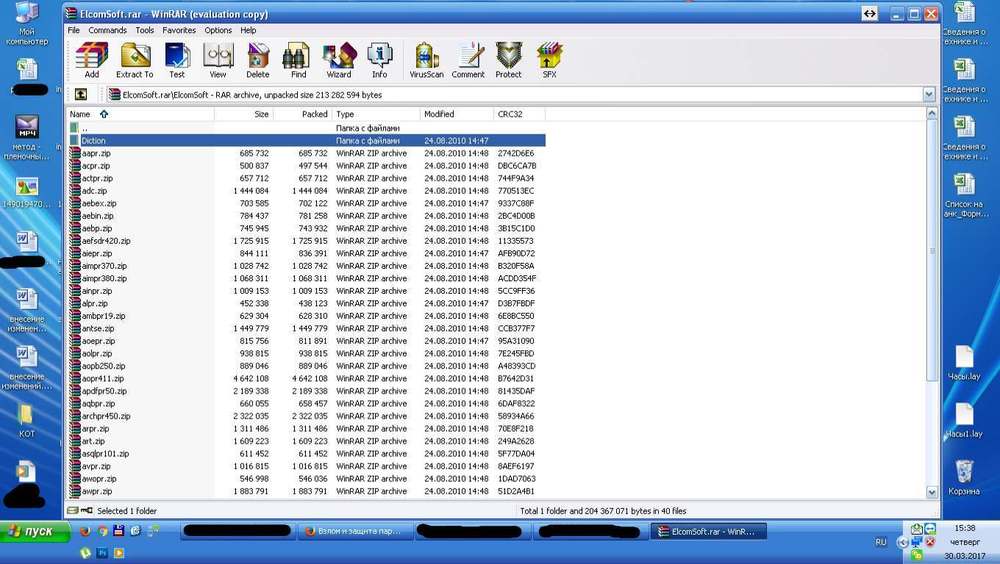Viewport: 1000px width, 564px height.
Task: Open the Favorites menu
Action: pyautogui.click(x=179, y=31)
